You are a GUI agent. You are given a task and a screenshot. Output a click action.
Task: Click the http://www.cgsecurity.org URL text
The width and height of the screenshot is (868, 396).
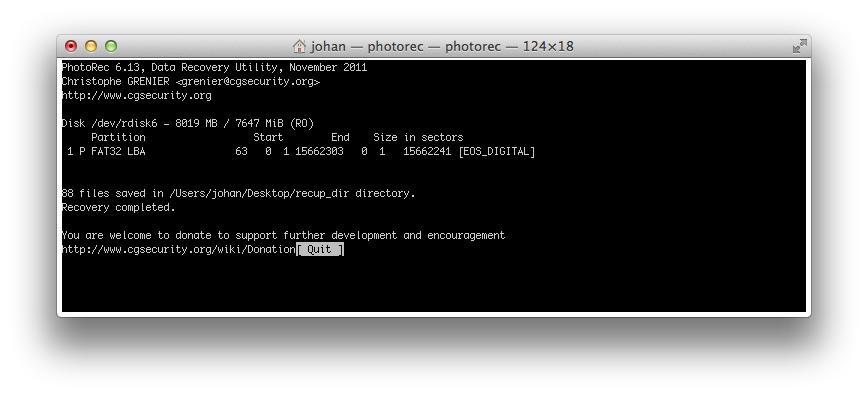click(x=137, y=96)
